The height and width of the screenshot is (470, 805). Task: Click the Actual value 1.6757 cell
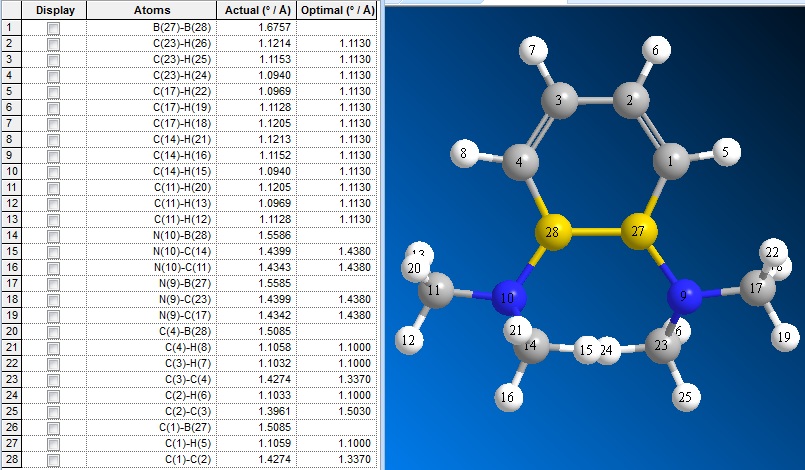coord(256,28)
